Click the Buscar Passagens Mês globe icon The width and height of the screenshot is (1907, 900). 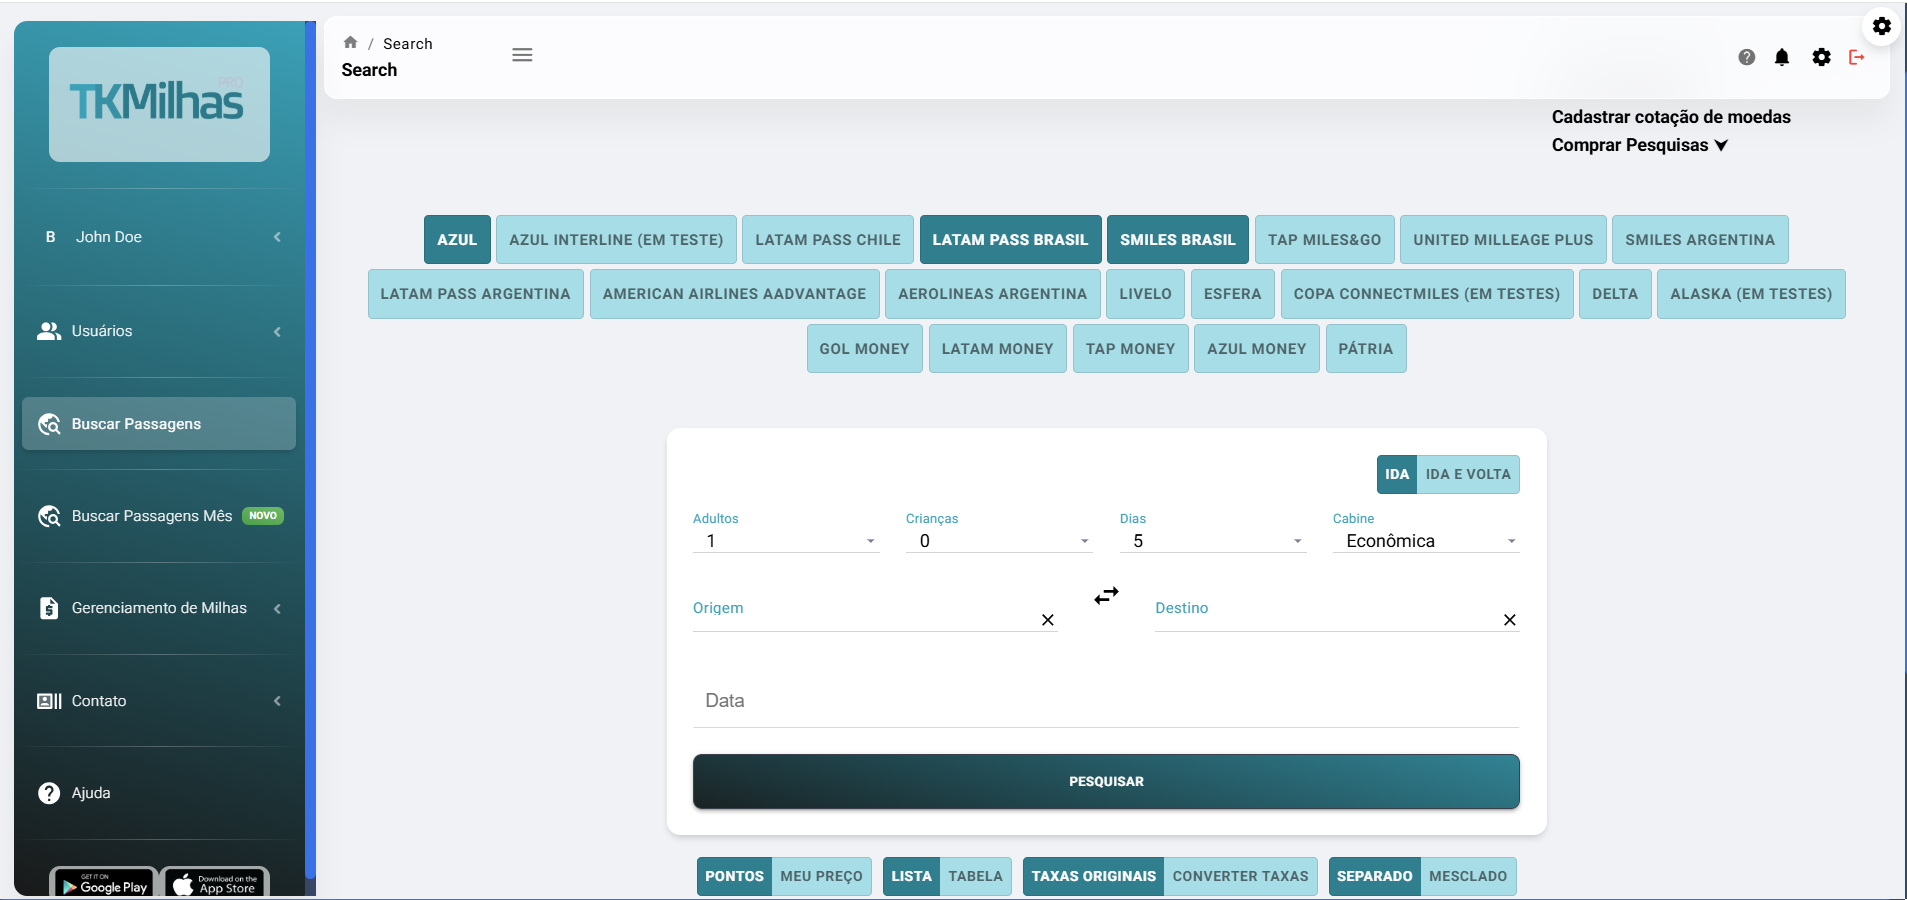tap(49, 516)
